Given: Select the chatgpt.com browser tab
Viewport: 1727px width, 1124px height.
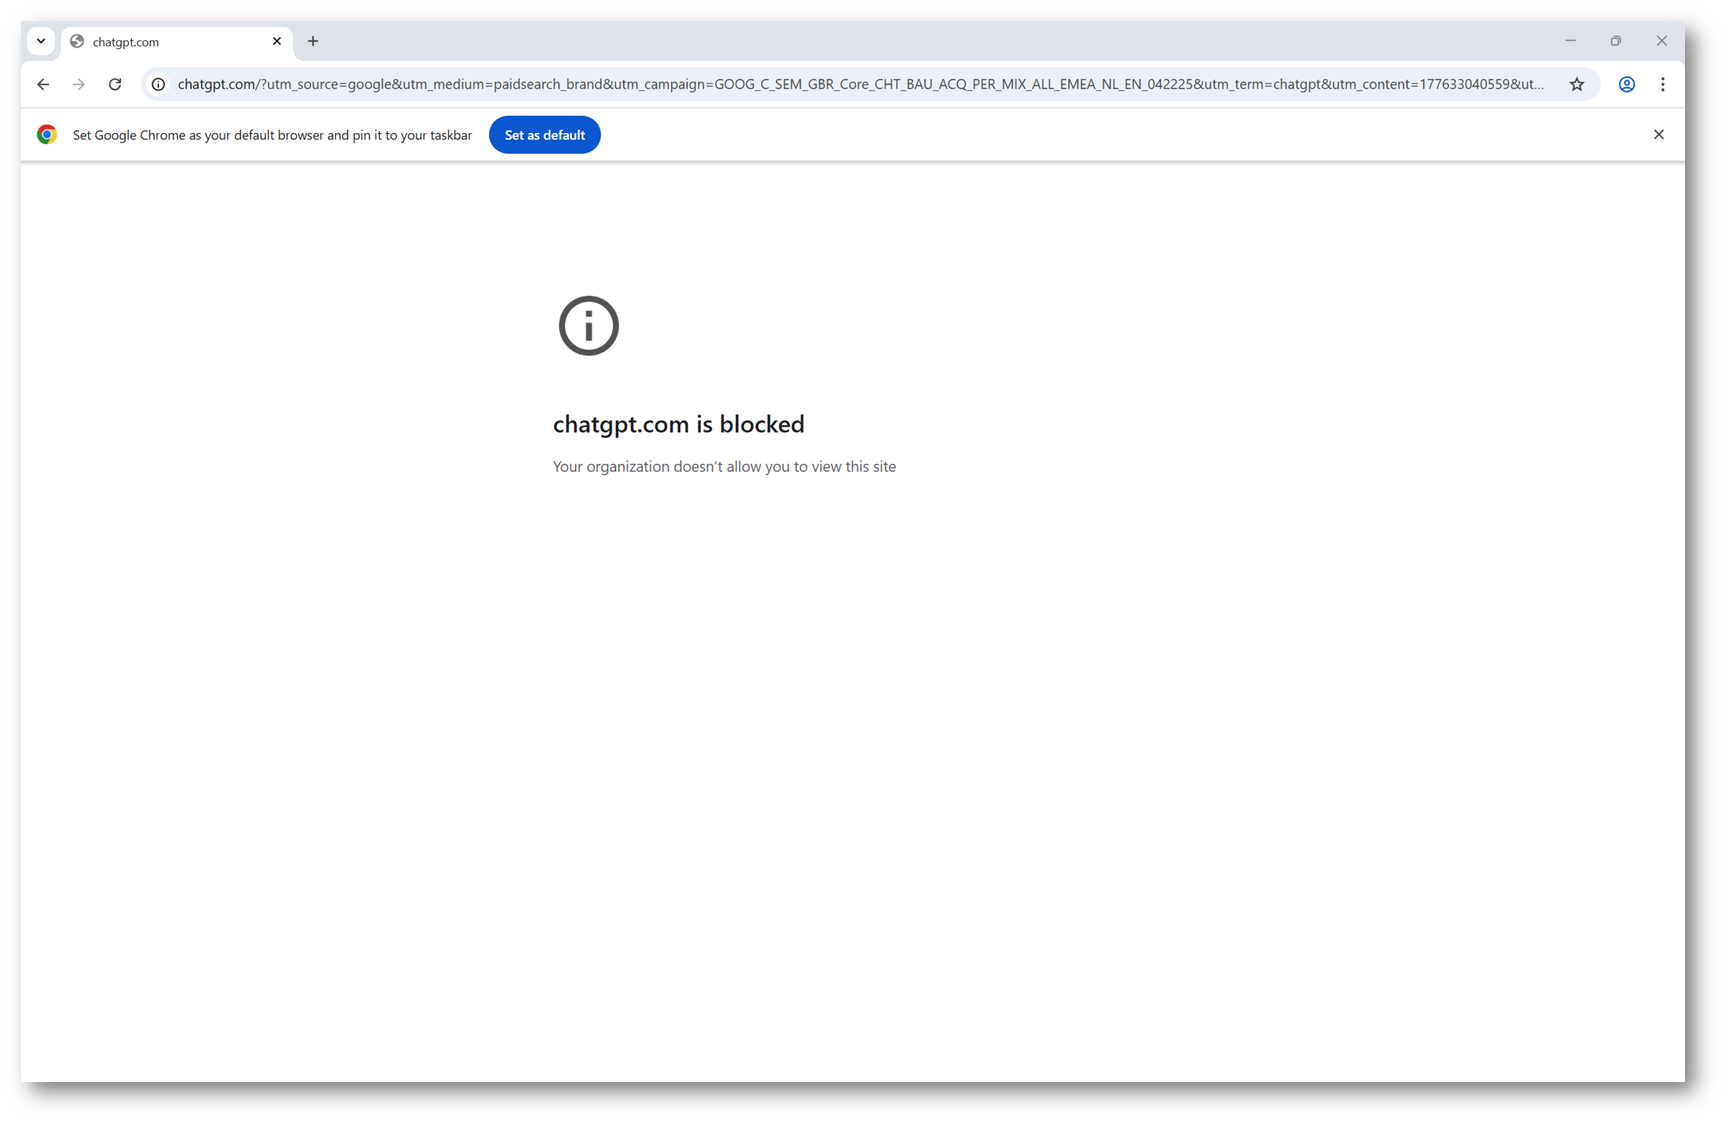Looking at the screenshot, I should click(x=177, y=42).
